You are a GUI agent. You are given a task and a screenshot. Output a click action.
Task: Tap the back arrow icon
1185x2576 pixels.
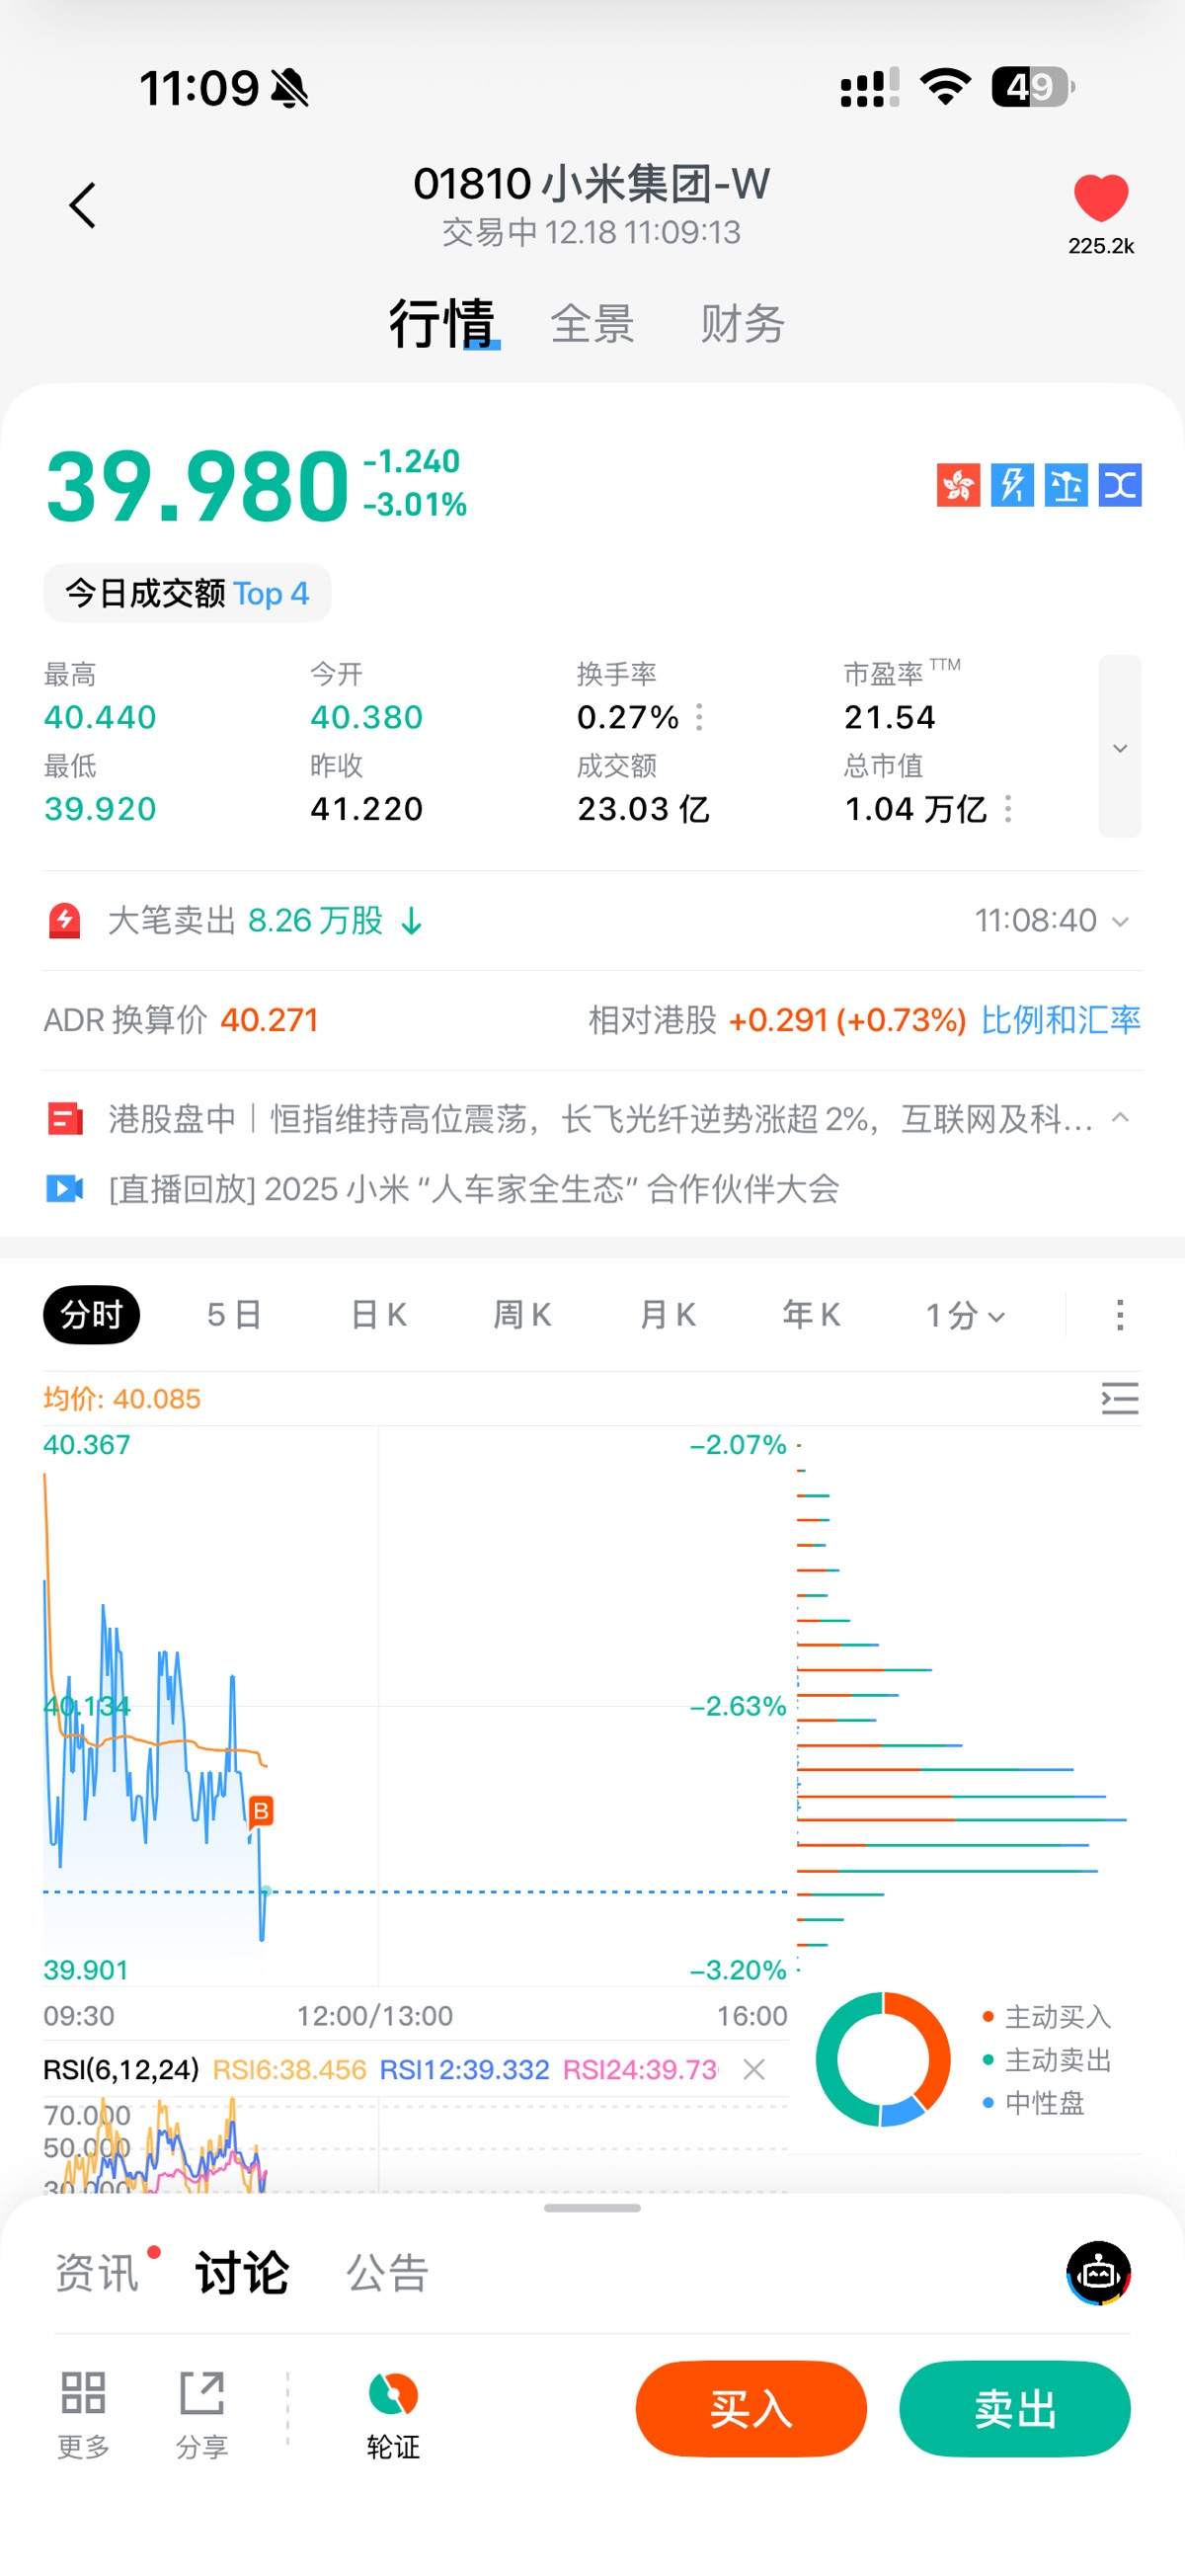(83, 205)
